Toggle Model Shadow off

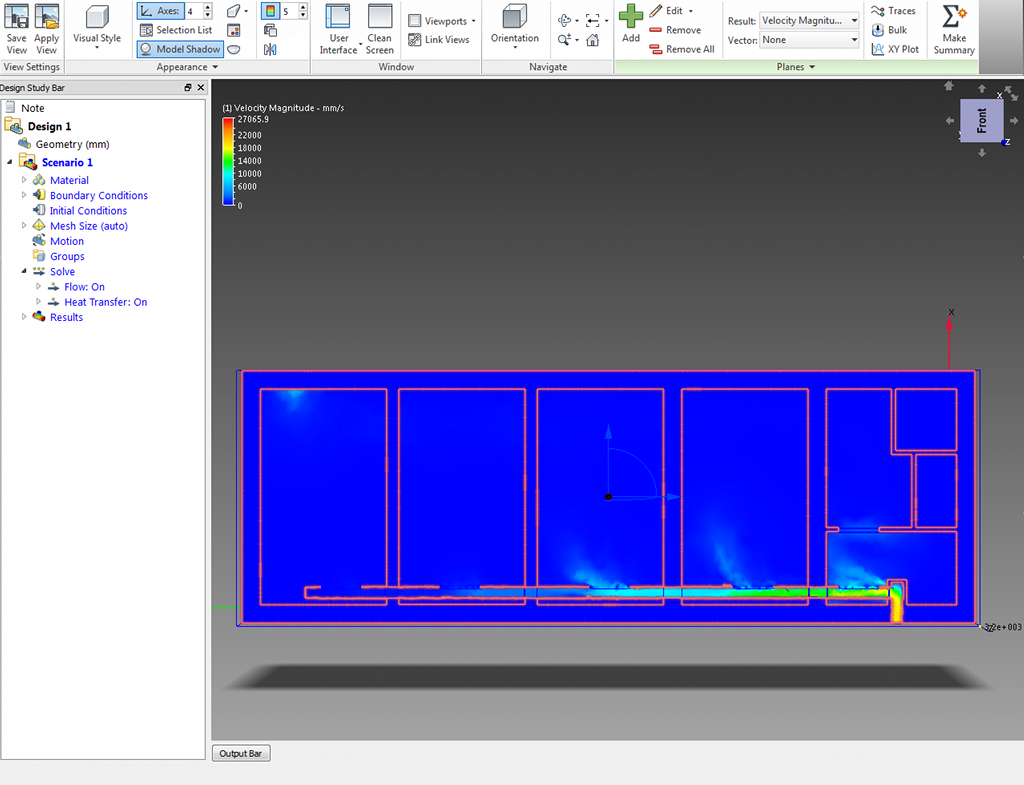pyautogui.click(x=180, y=49)
